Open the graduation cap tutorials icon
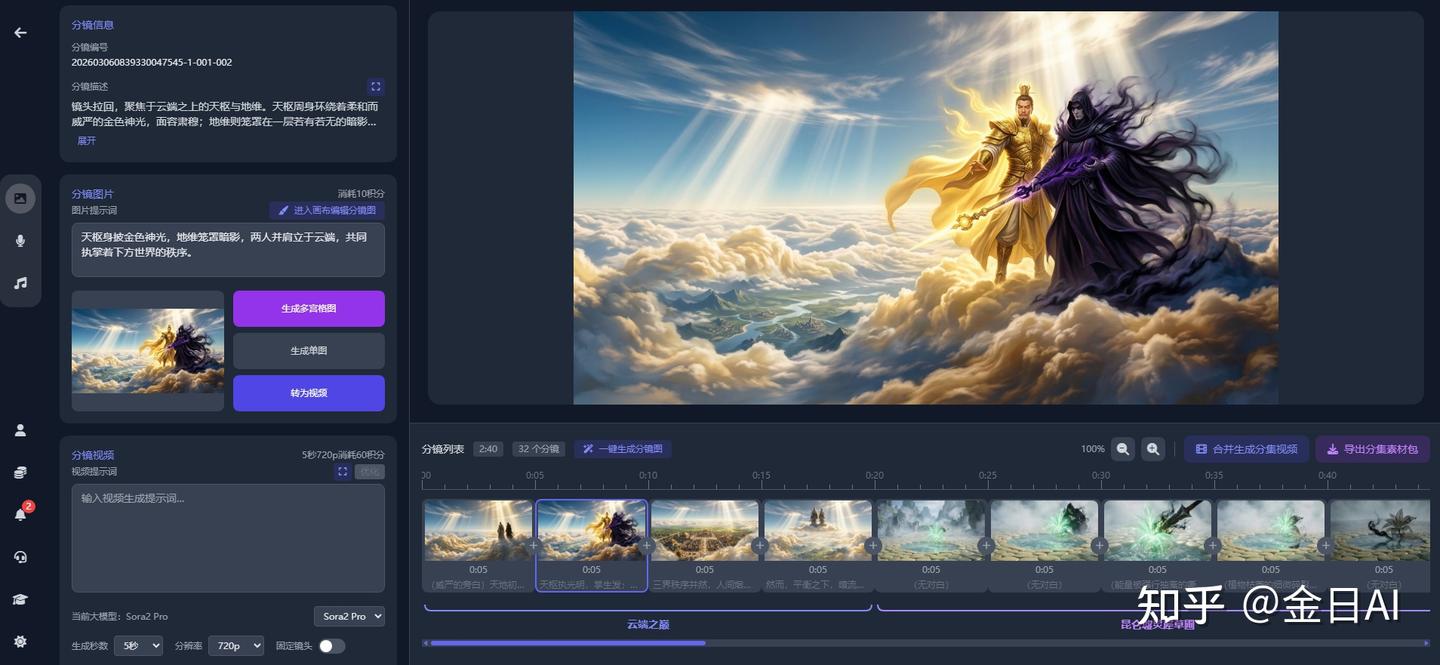The width and height of the screenshot is (1440, 665). point(20,599)
